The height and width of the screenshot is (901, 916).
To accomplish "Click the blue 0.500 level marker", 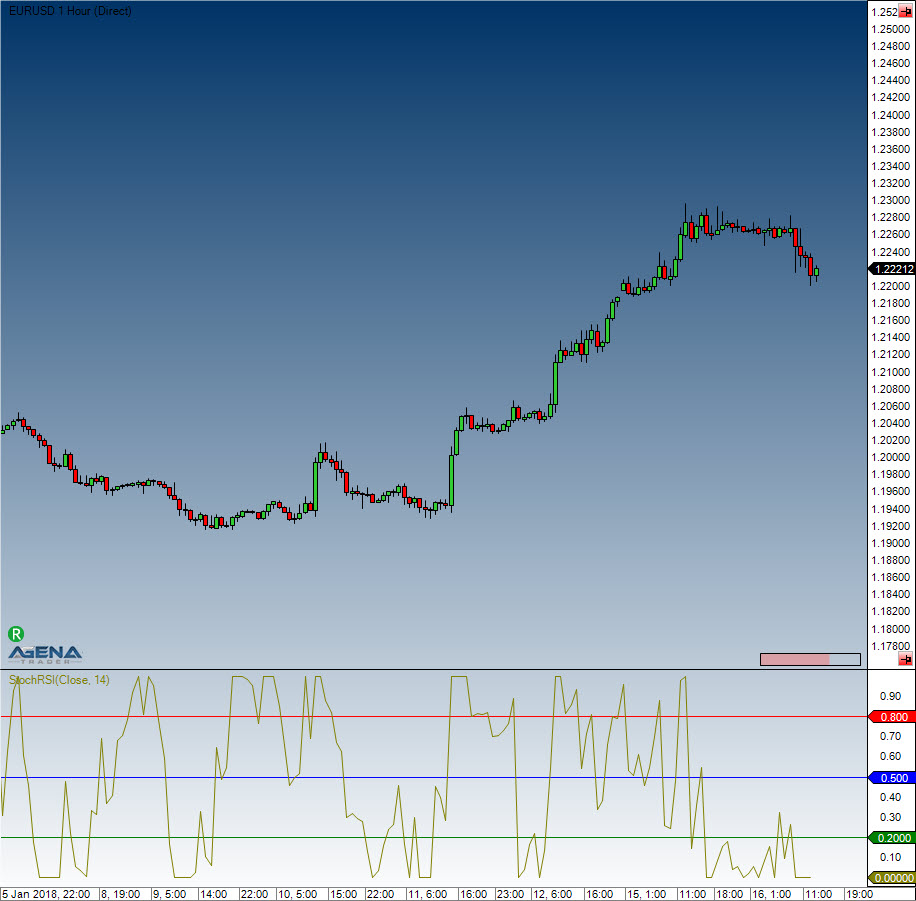I will 889,777.
